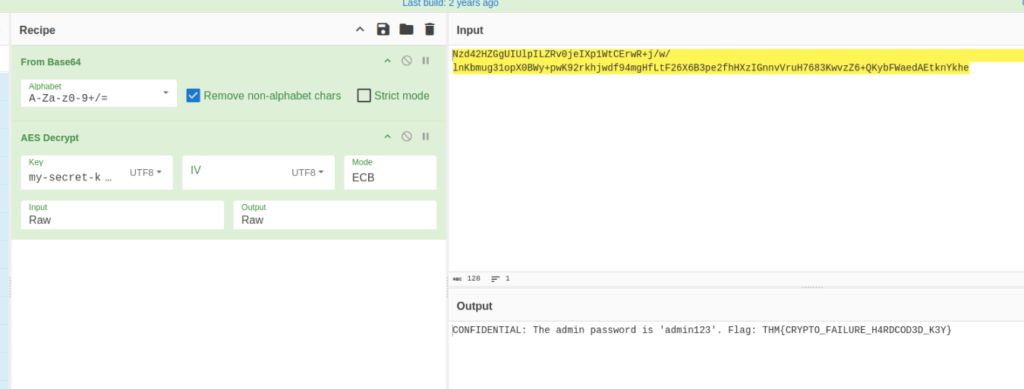
Task: Collapse the Recipe pane chevron
Action: coord(360,29)
